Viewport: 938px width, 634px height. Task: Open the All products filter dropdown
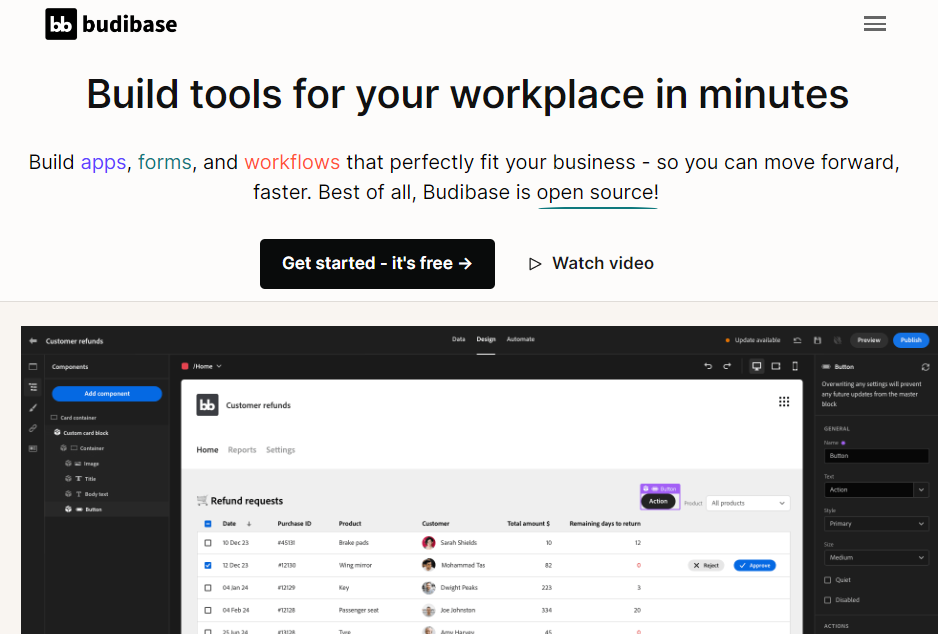[x=748, y=503]
